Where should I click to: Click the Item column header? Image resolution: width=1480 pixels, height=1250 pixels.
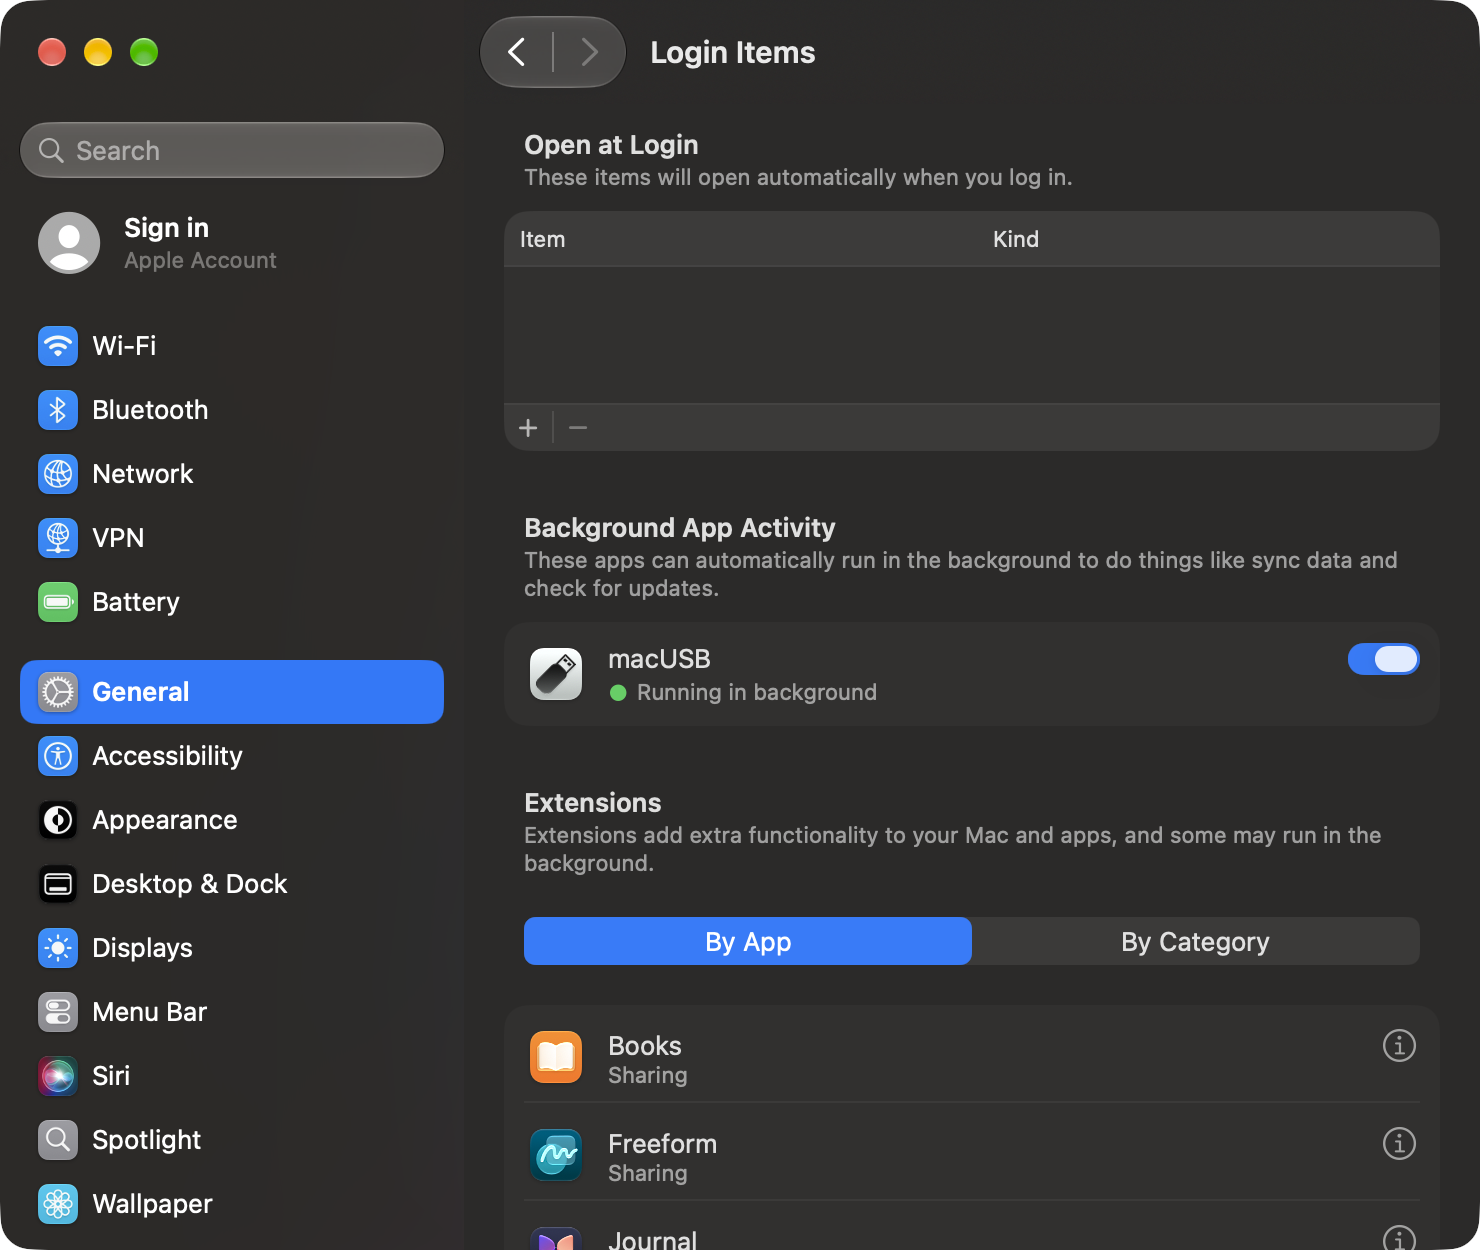[x=542, y=239]
